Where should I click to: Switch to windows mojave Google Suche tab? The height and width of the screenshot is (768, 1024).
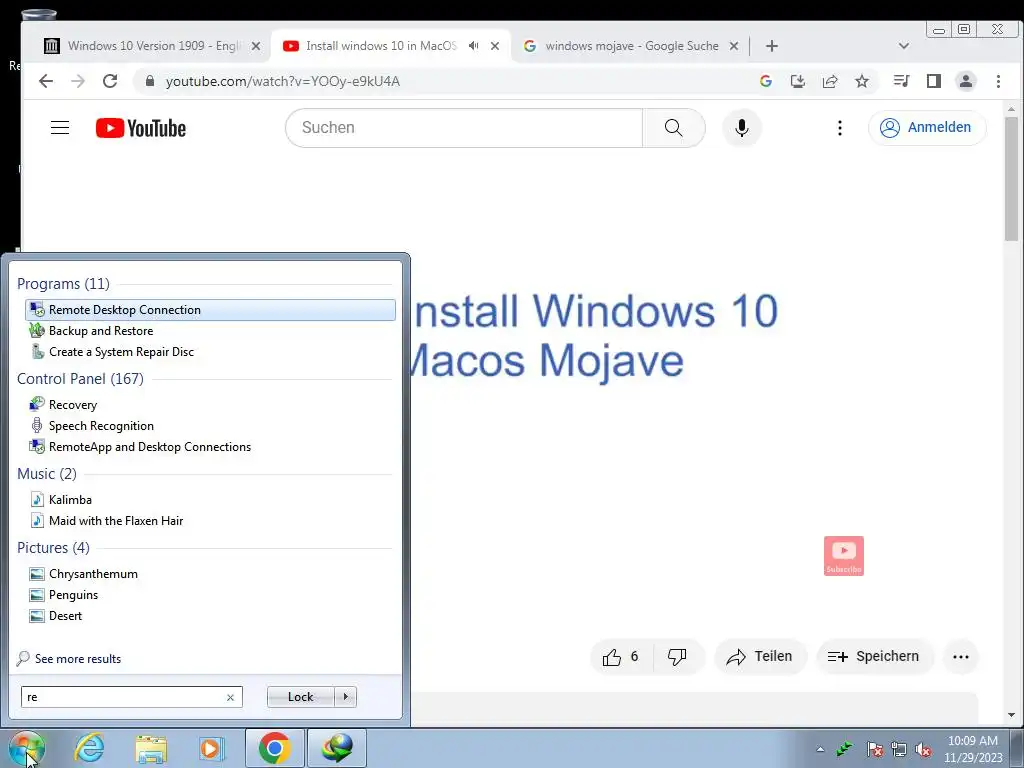click(x=632, y=46)
